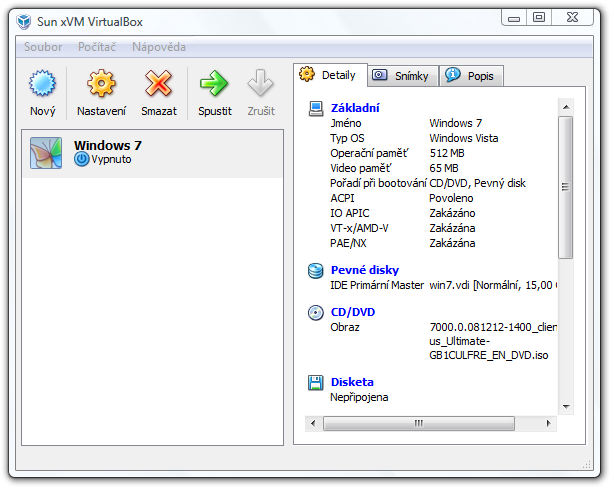Open the Soubor menu
This screenshot has width=614, height=490.
(43, 47)
